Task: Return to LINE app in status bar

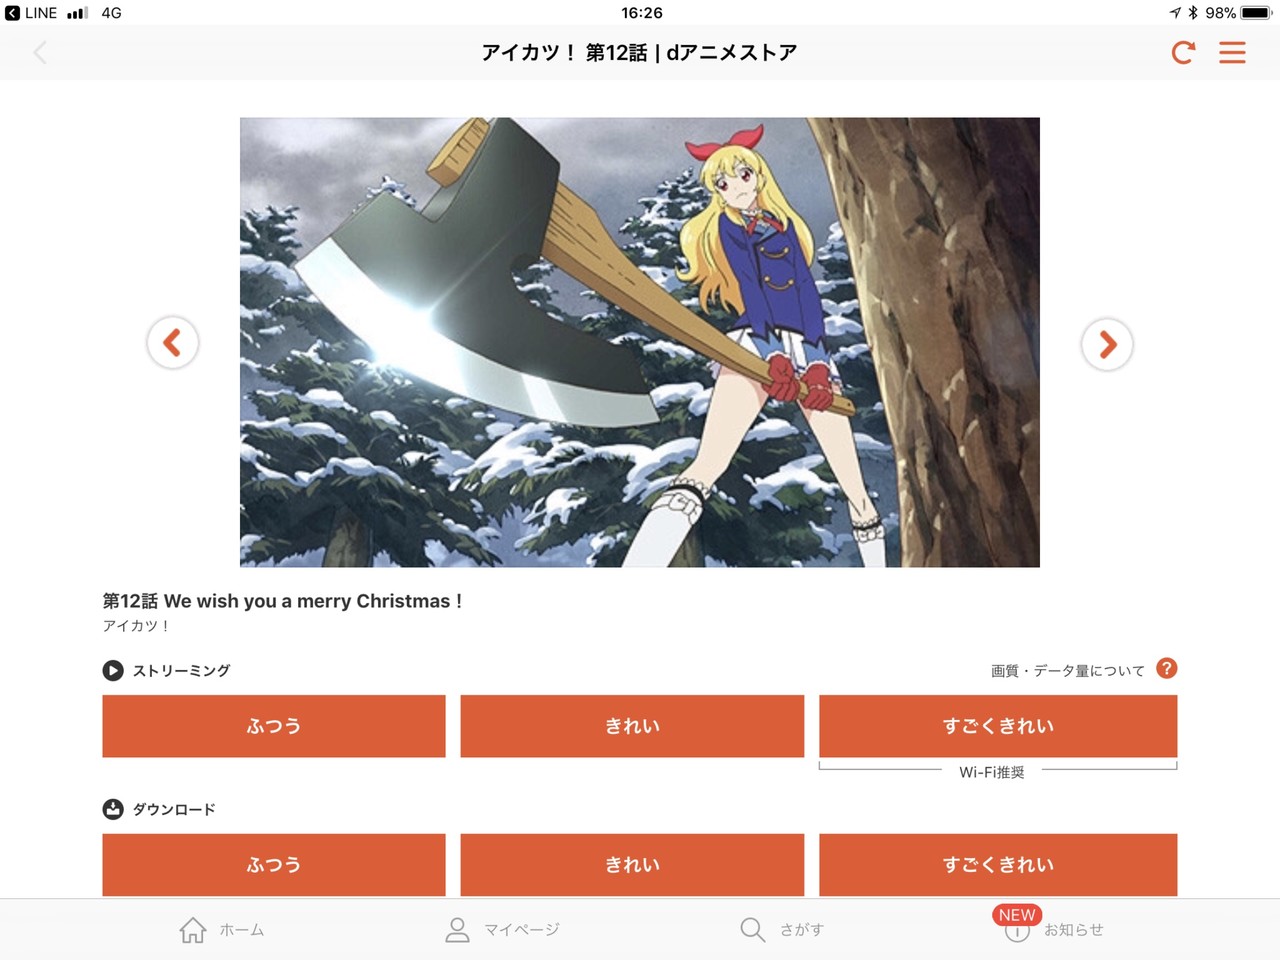Action: [32, 13]
